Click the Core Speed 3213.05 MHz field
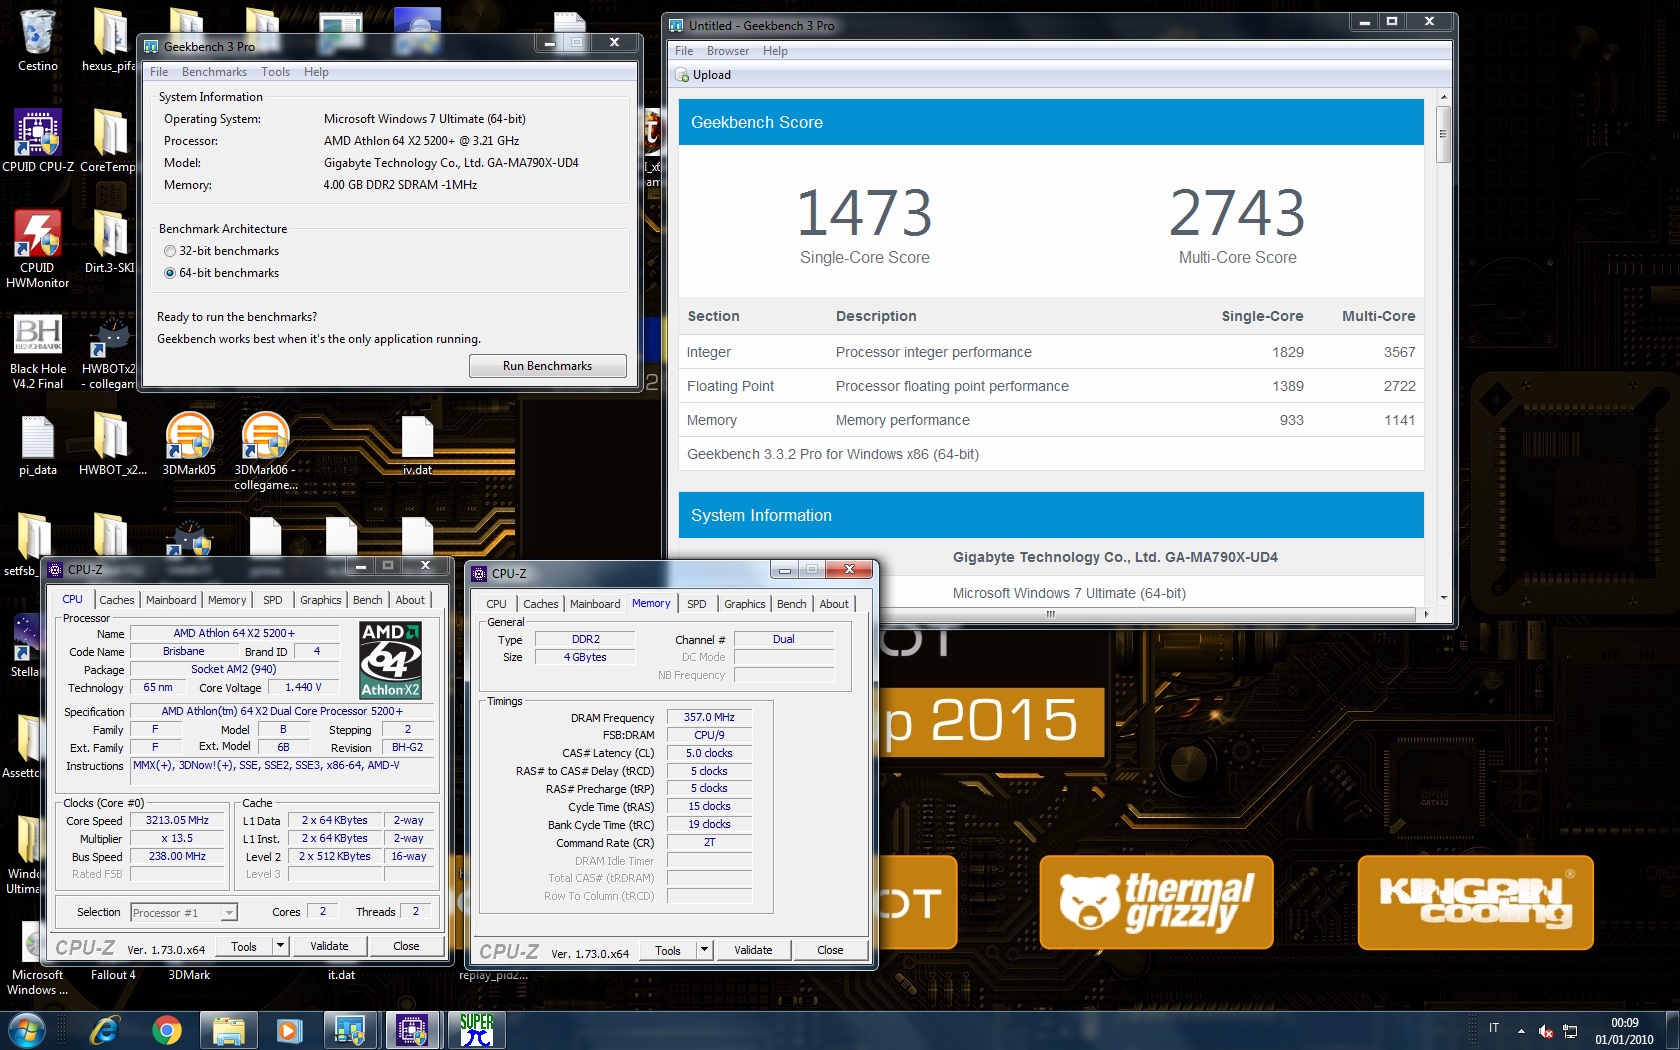Image resolution: width=1680 pixels, height=1050 pixels. click(x=177, y=821)
